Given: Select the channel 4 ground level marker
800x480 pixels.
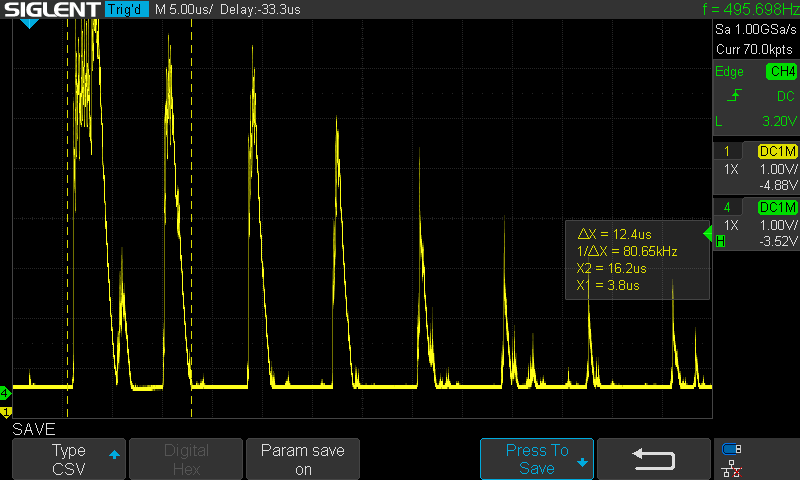Looking at the screenshot, I should 5,393.
